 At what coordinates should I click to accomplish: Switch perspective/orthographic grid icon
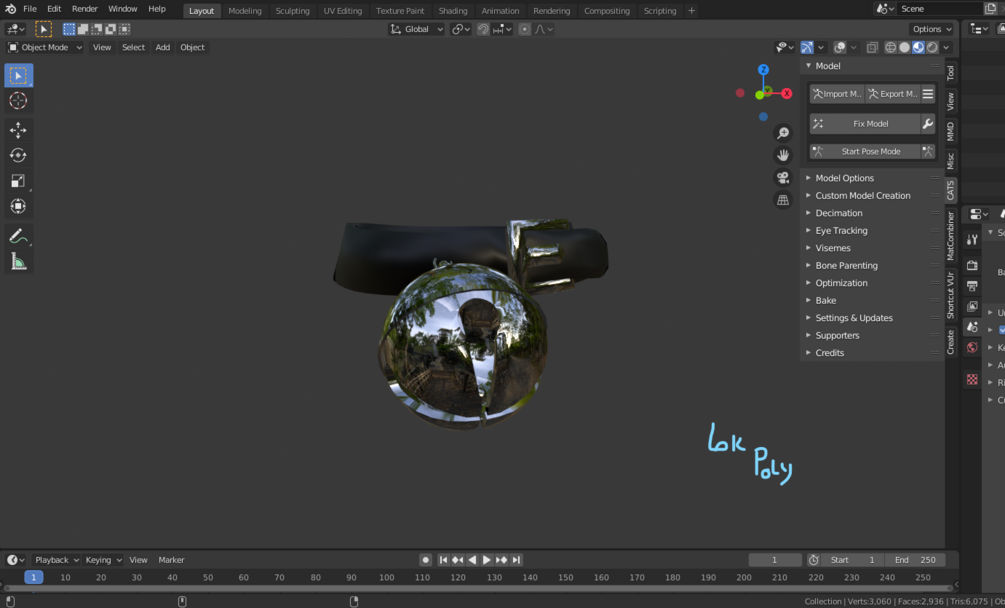pyautogui.click(x=783, y=200)
